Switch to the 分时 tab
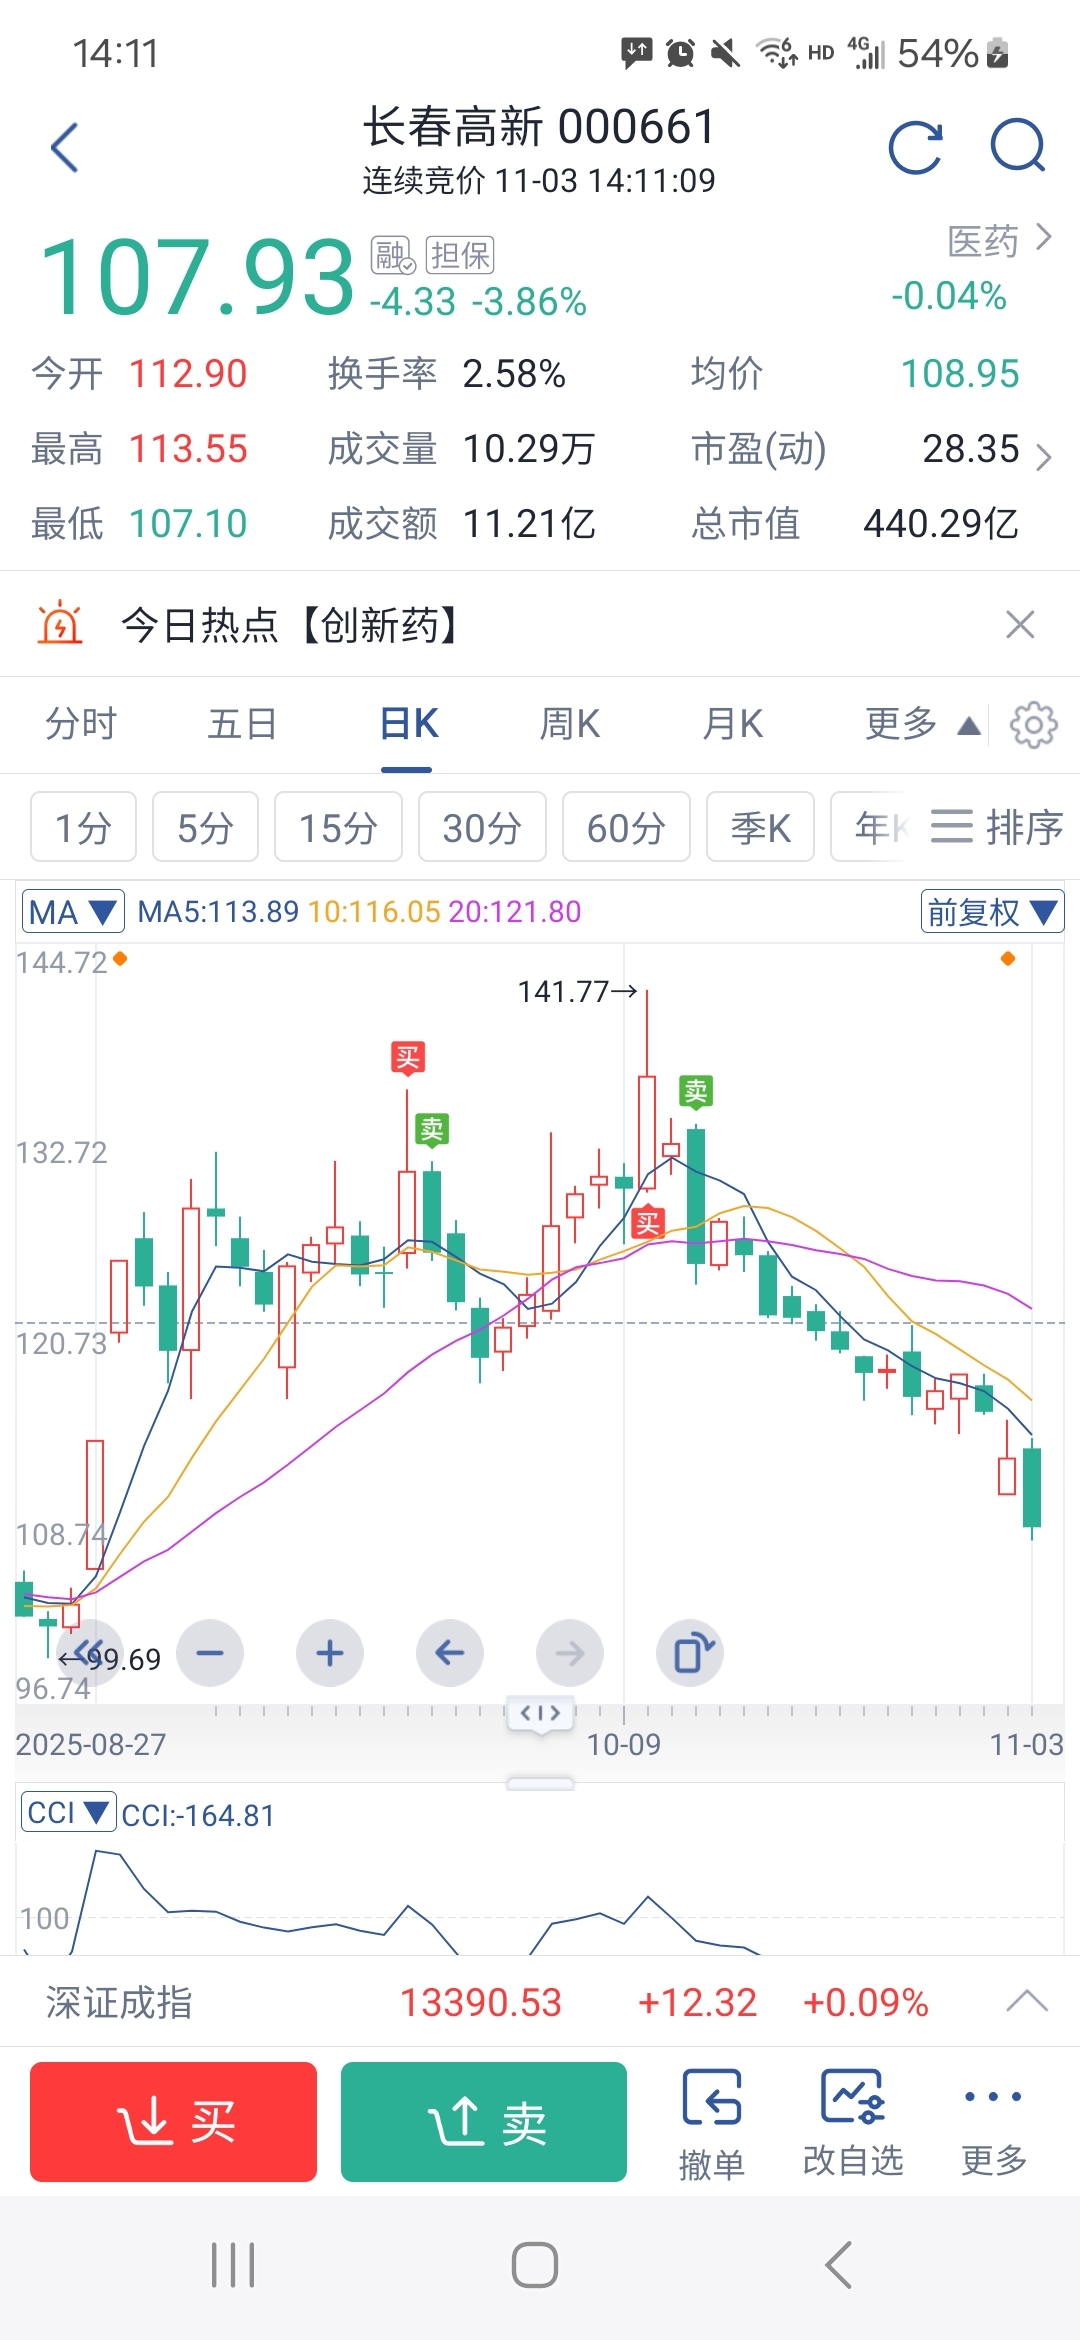This screenshot has width=1080, height=2340. [81, 724]
